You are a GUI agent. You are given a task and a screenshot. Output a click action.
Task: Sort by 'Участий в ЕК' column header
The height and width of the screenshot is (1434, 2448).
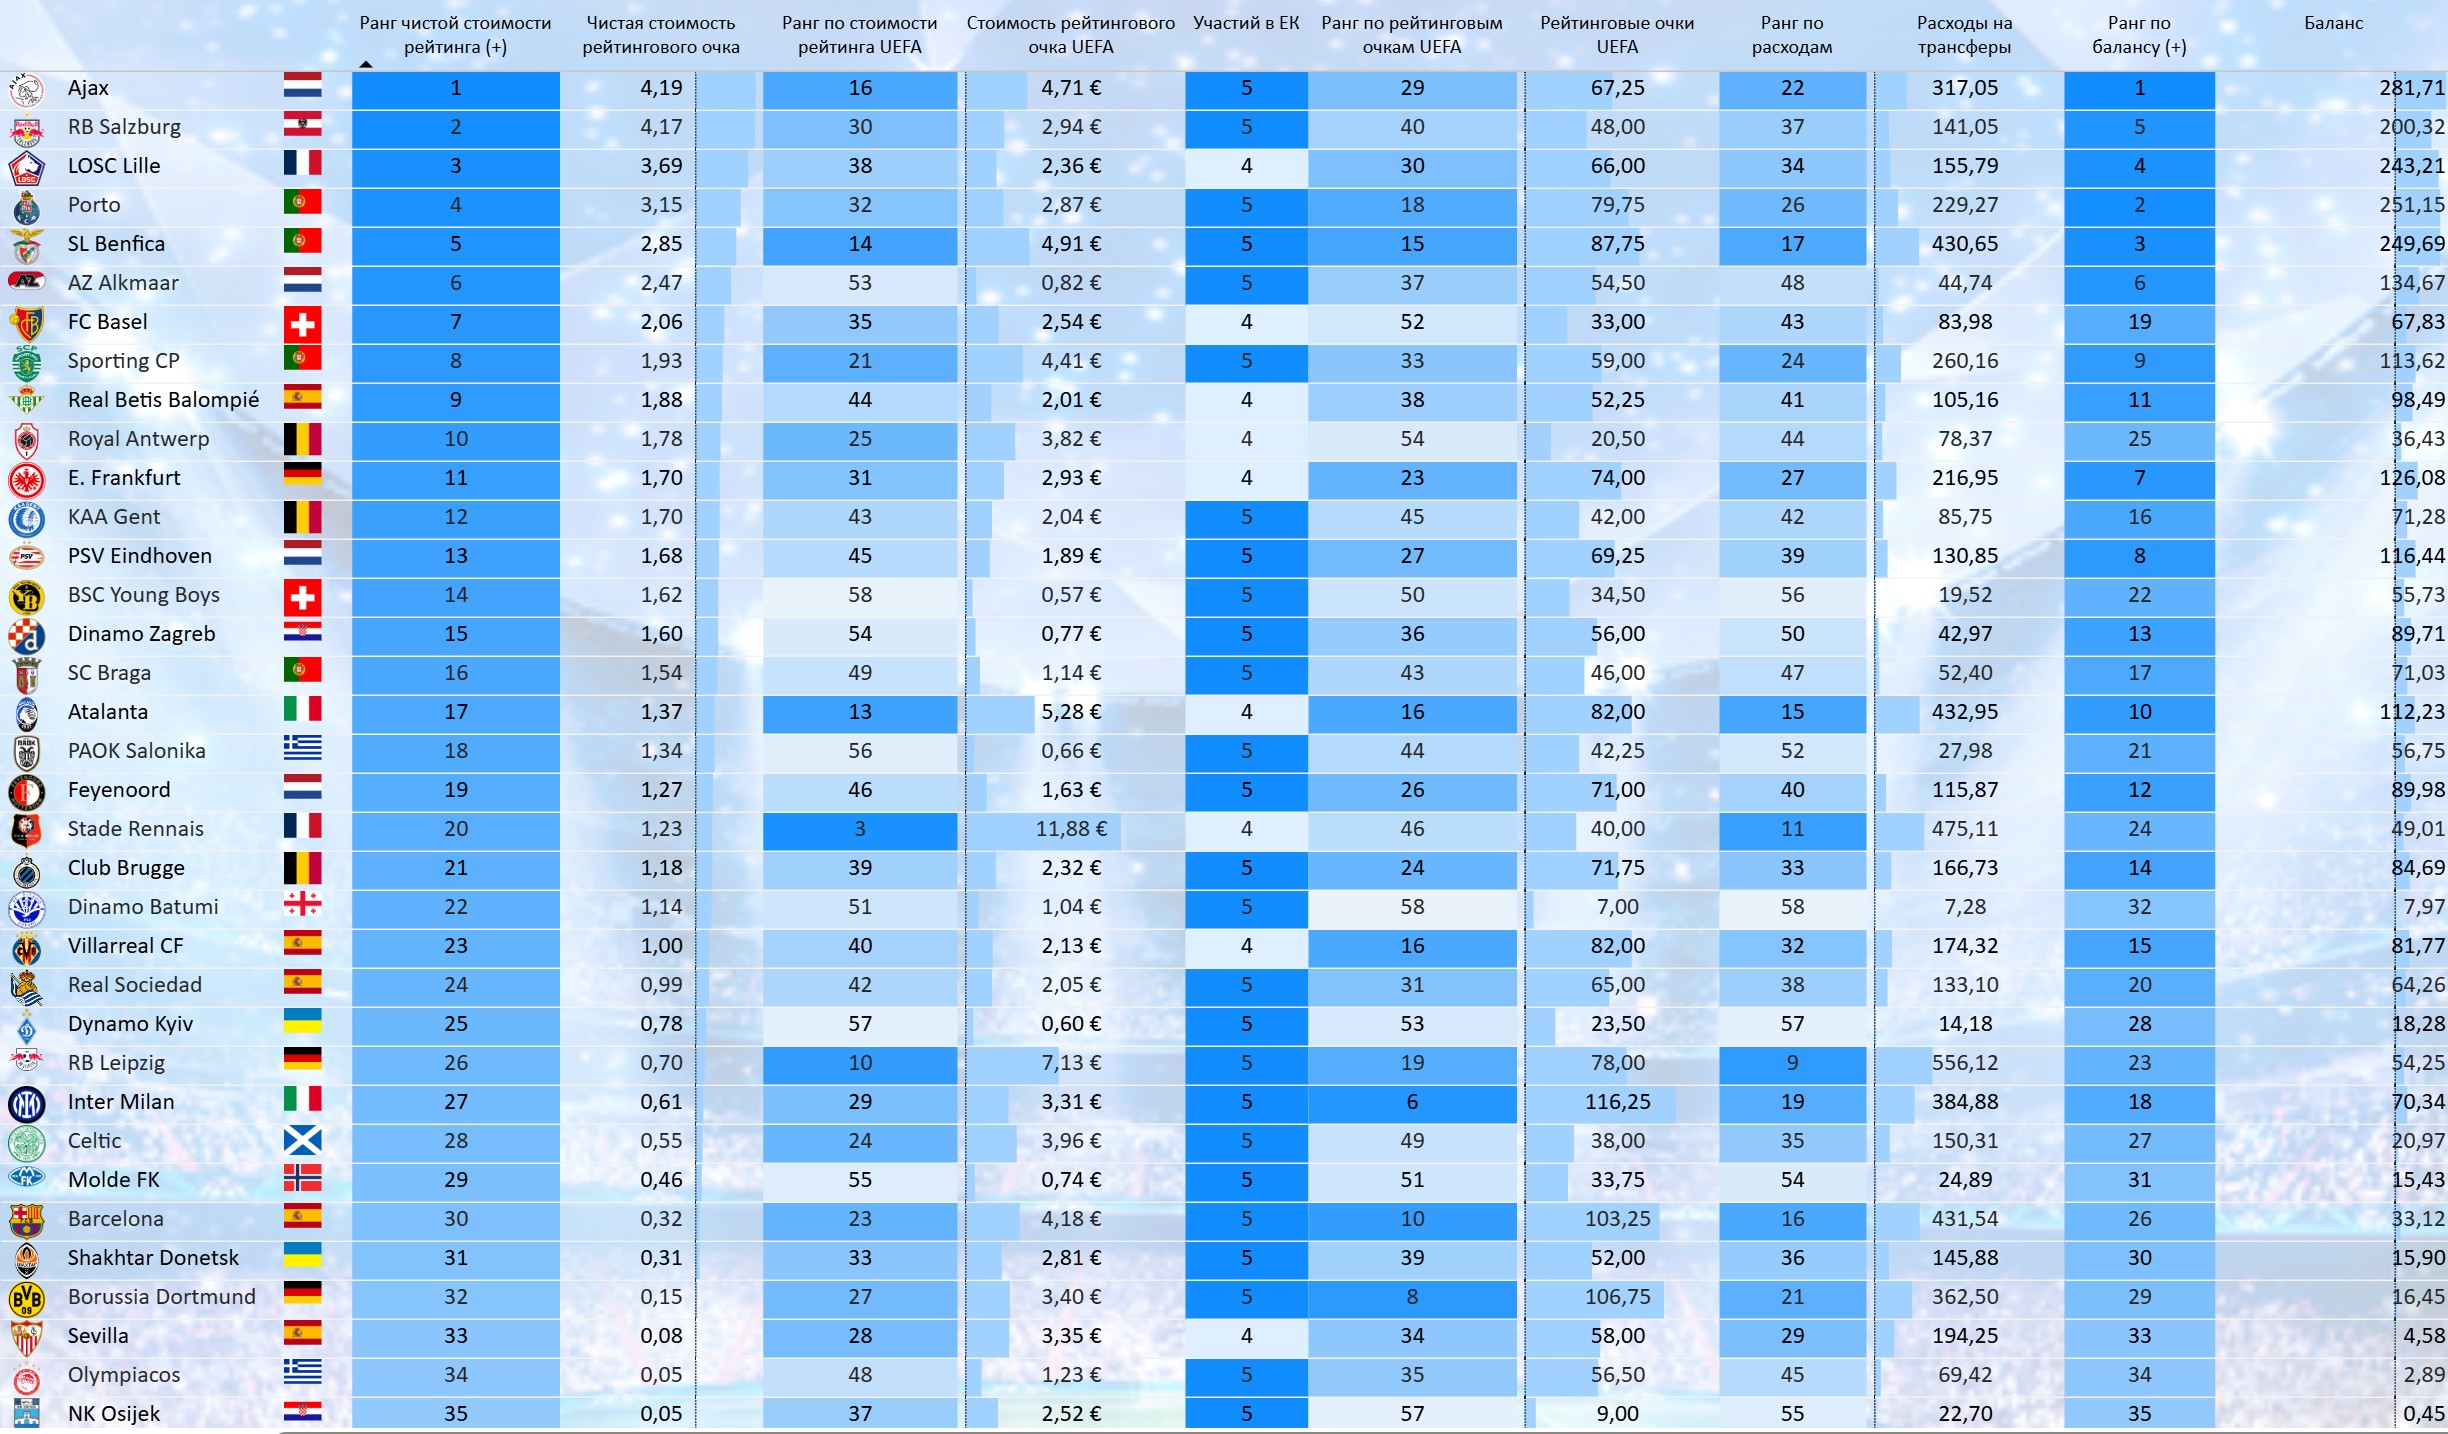tap(1246, 23)
